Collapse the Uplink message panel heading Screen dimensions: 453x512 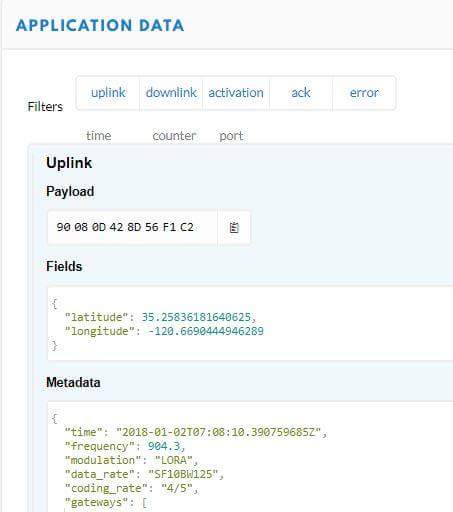[x=69, y=163]
